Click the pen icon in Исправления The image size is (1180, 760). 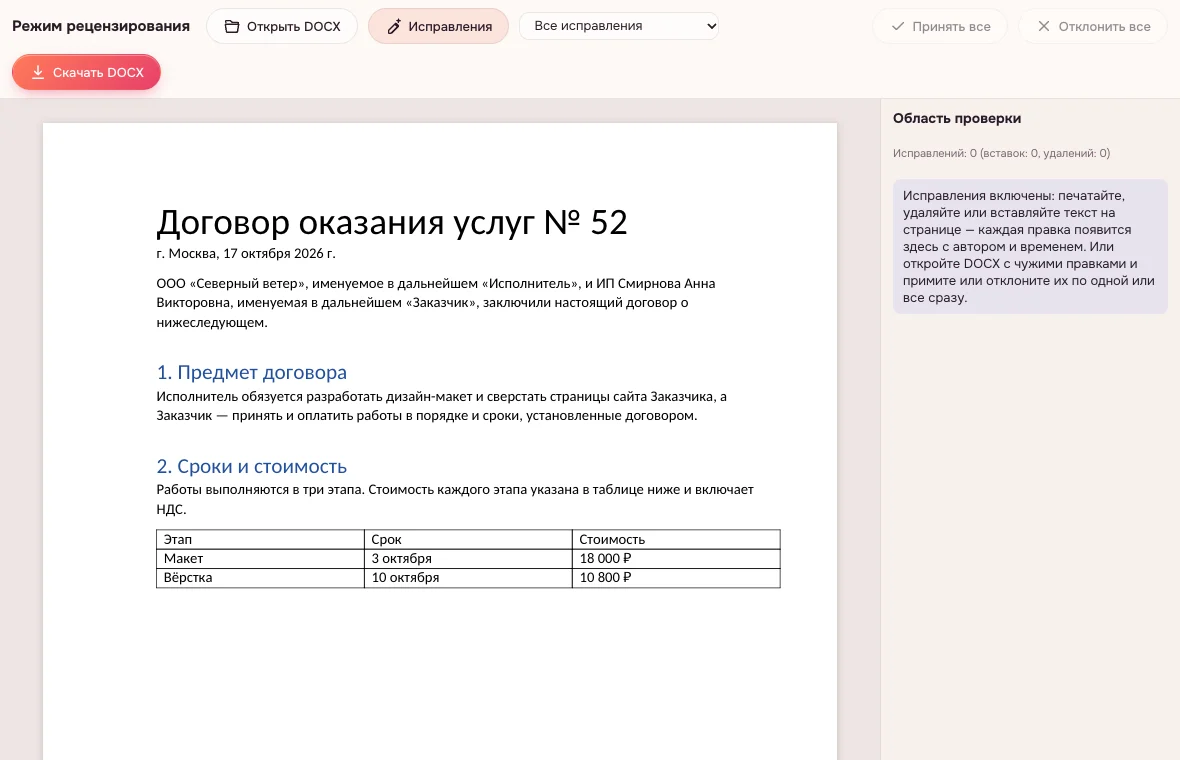click(x=394, y=26)
